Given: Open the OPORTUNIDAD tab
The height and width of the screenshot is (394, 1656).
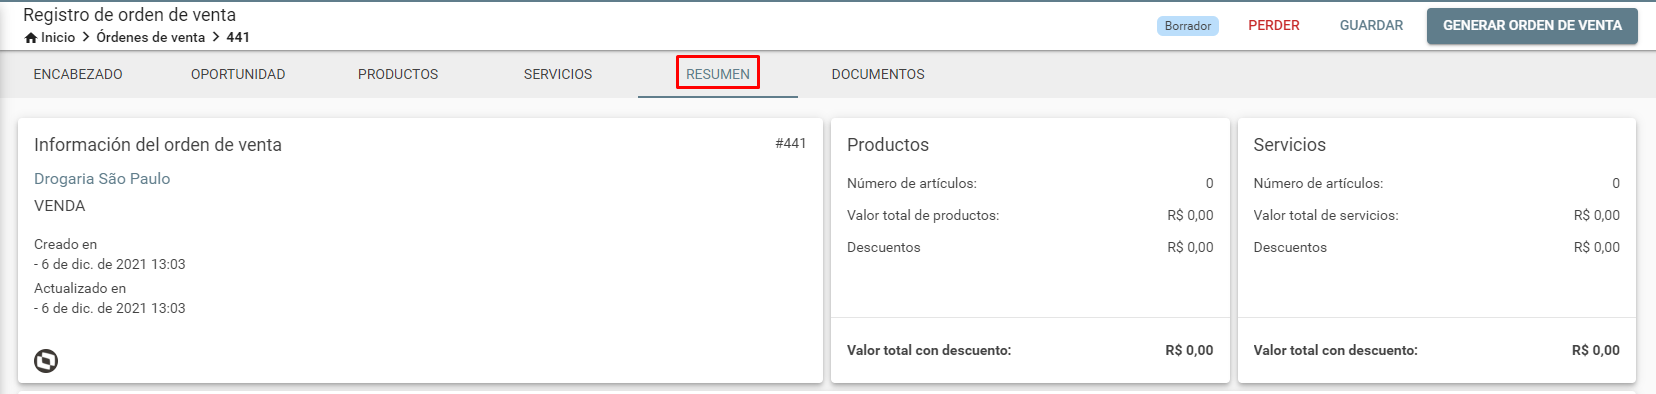Looking at the screenshot, I should tap(238, 74).
